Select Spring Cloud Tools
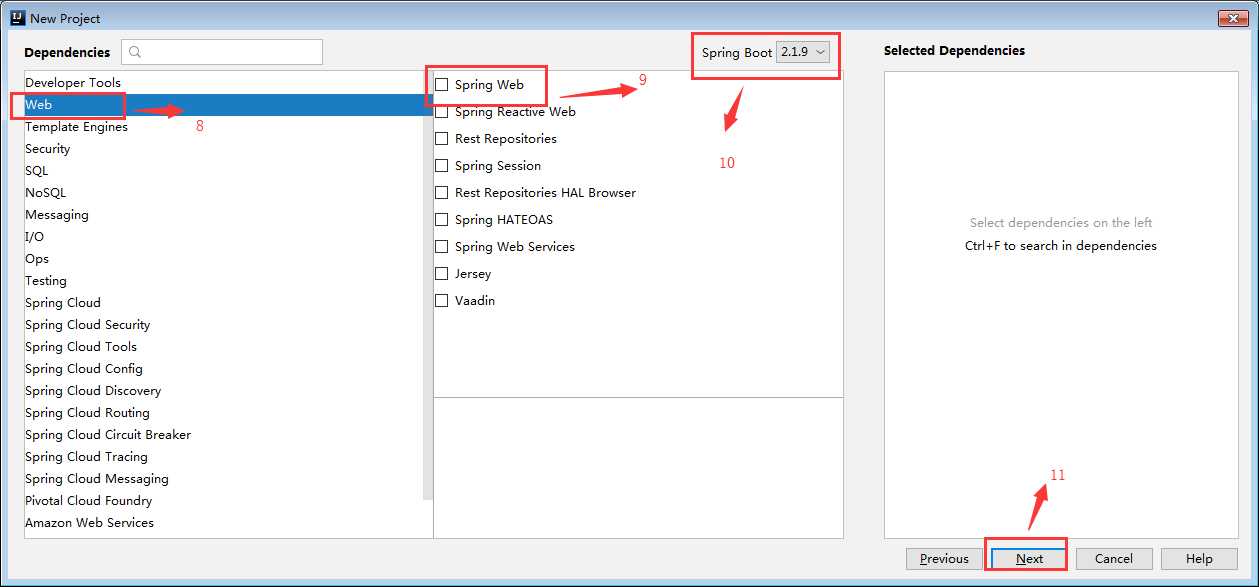 224,347
